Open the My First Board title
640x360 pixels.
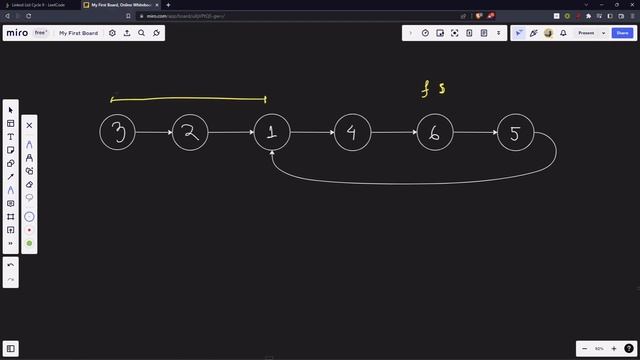point(78,33)
